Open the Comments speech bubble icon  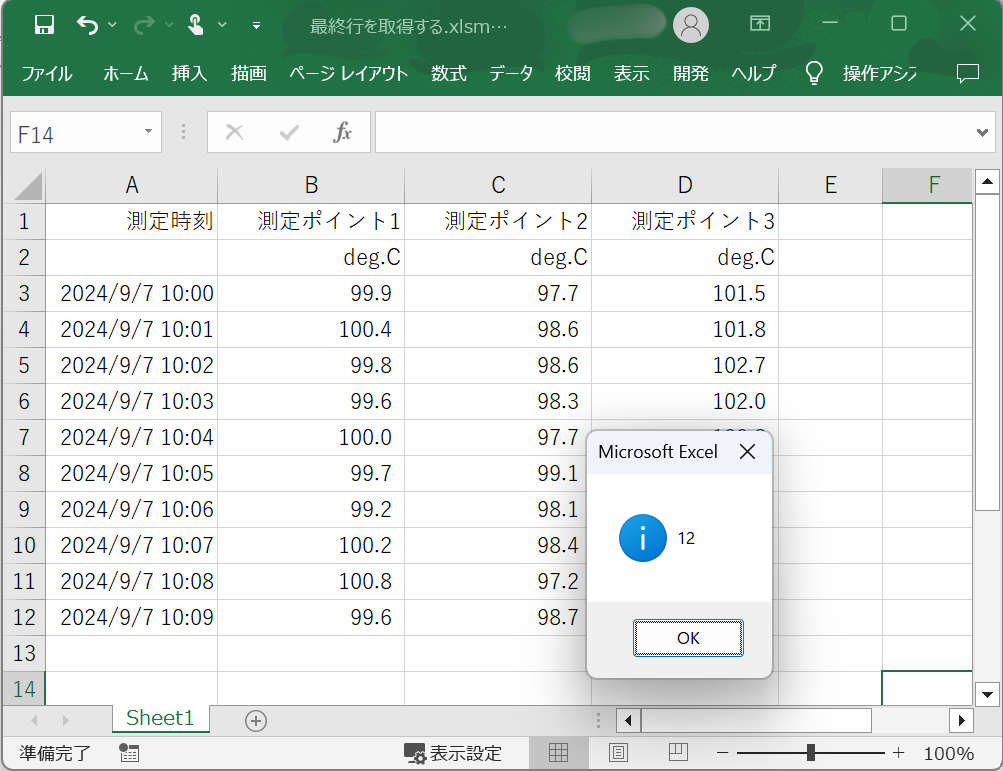coord(968,74)
